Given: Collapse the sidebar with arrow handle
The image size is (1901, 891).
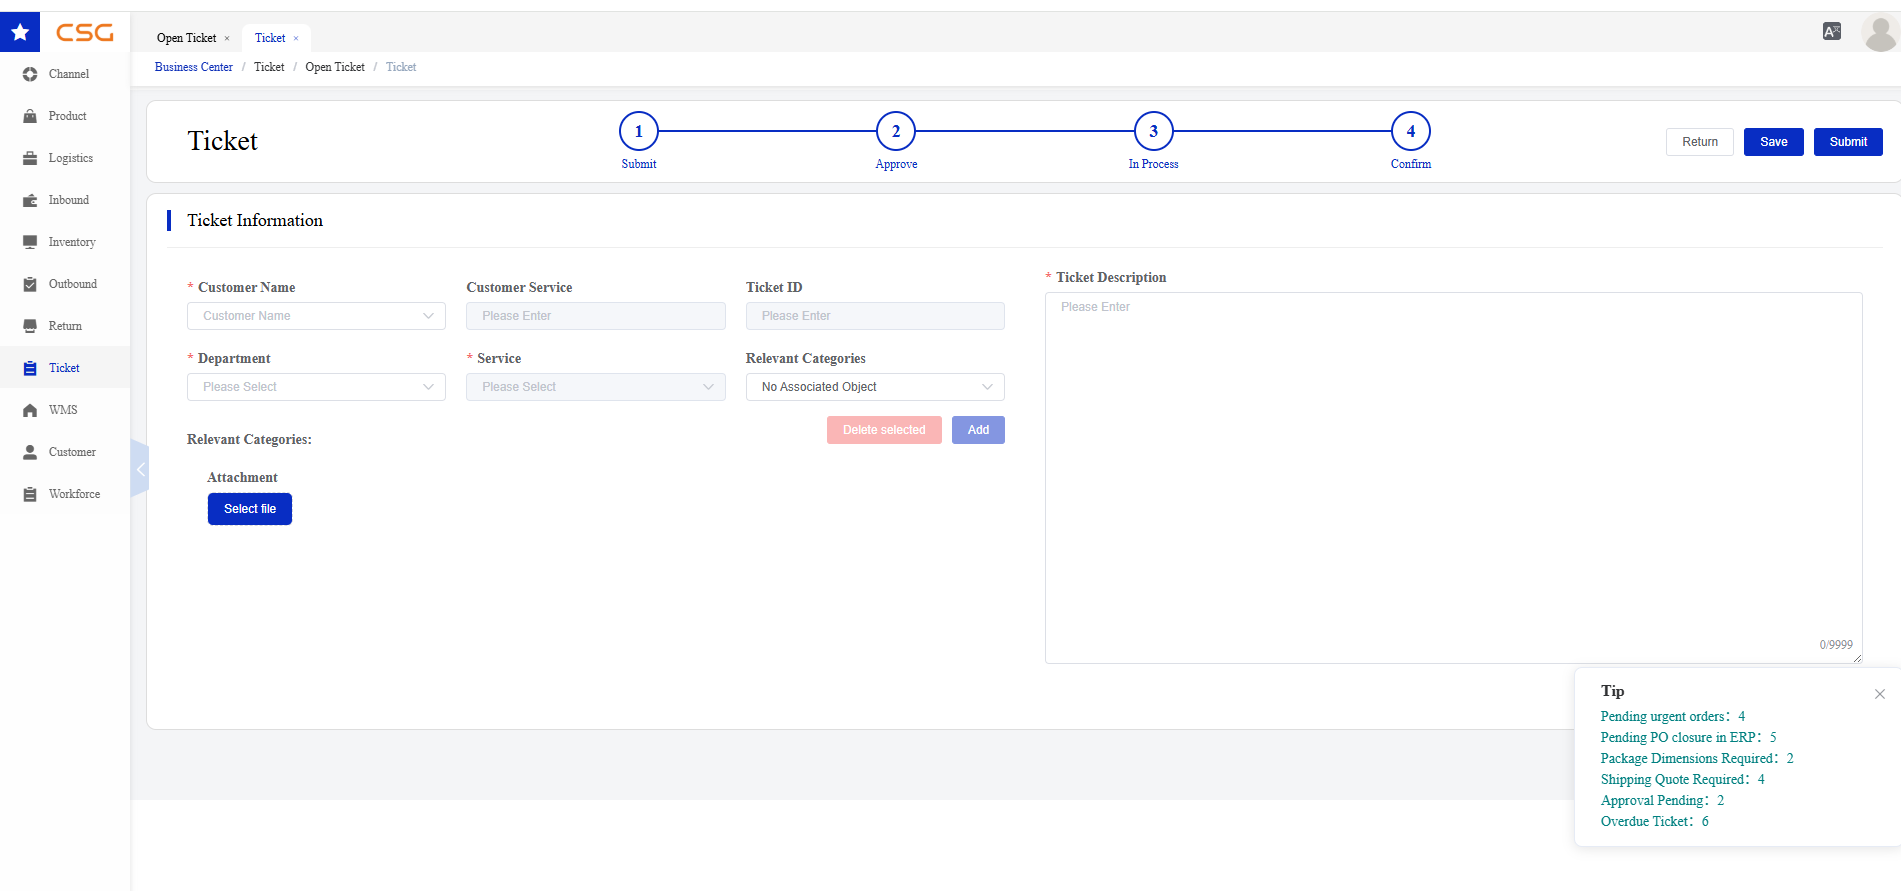Looking at the screenshot, I should [x=140, y=468].
